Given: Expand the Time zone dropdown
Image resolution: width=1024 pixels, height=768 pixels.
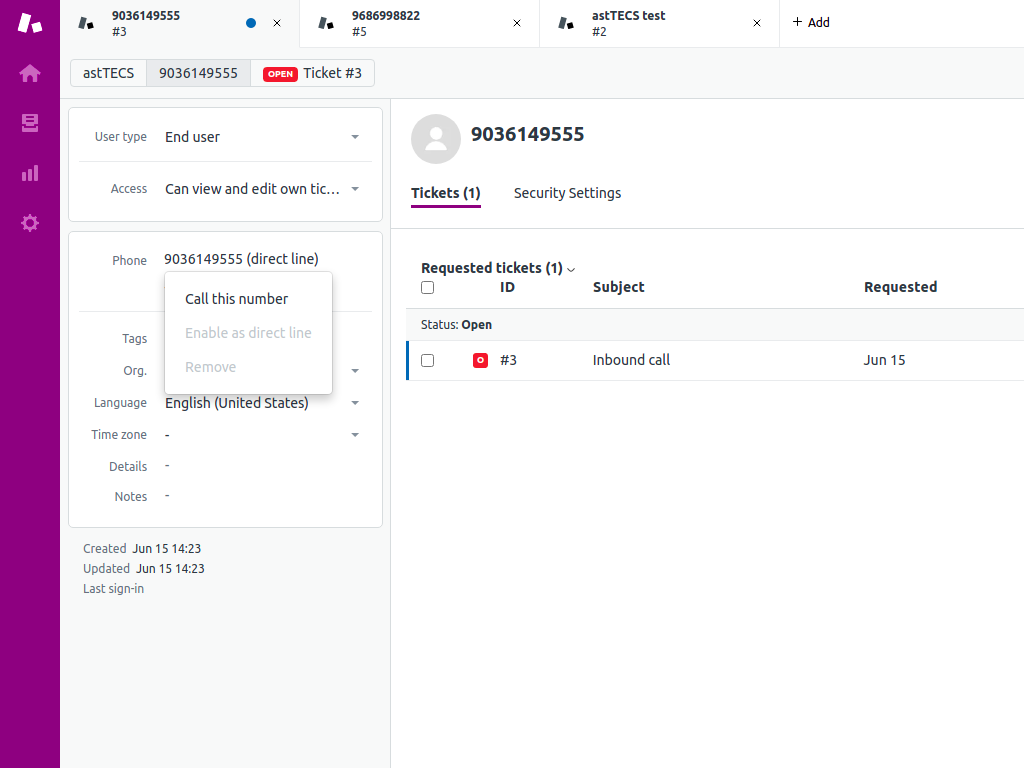Looking at the screenshot, I should pyautogui.click(x=355, y=435).
